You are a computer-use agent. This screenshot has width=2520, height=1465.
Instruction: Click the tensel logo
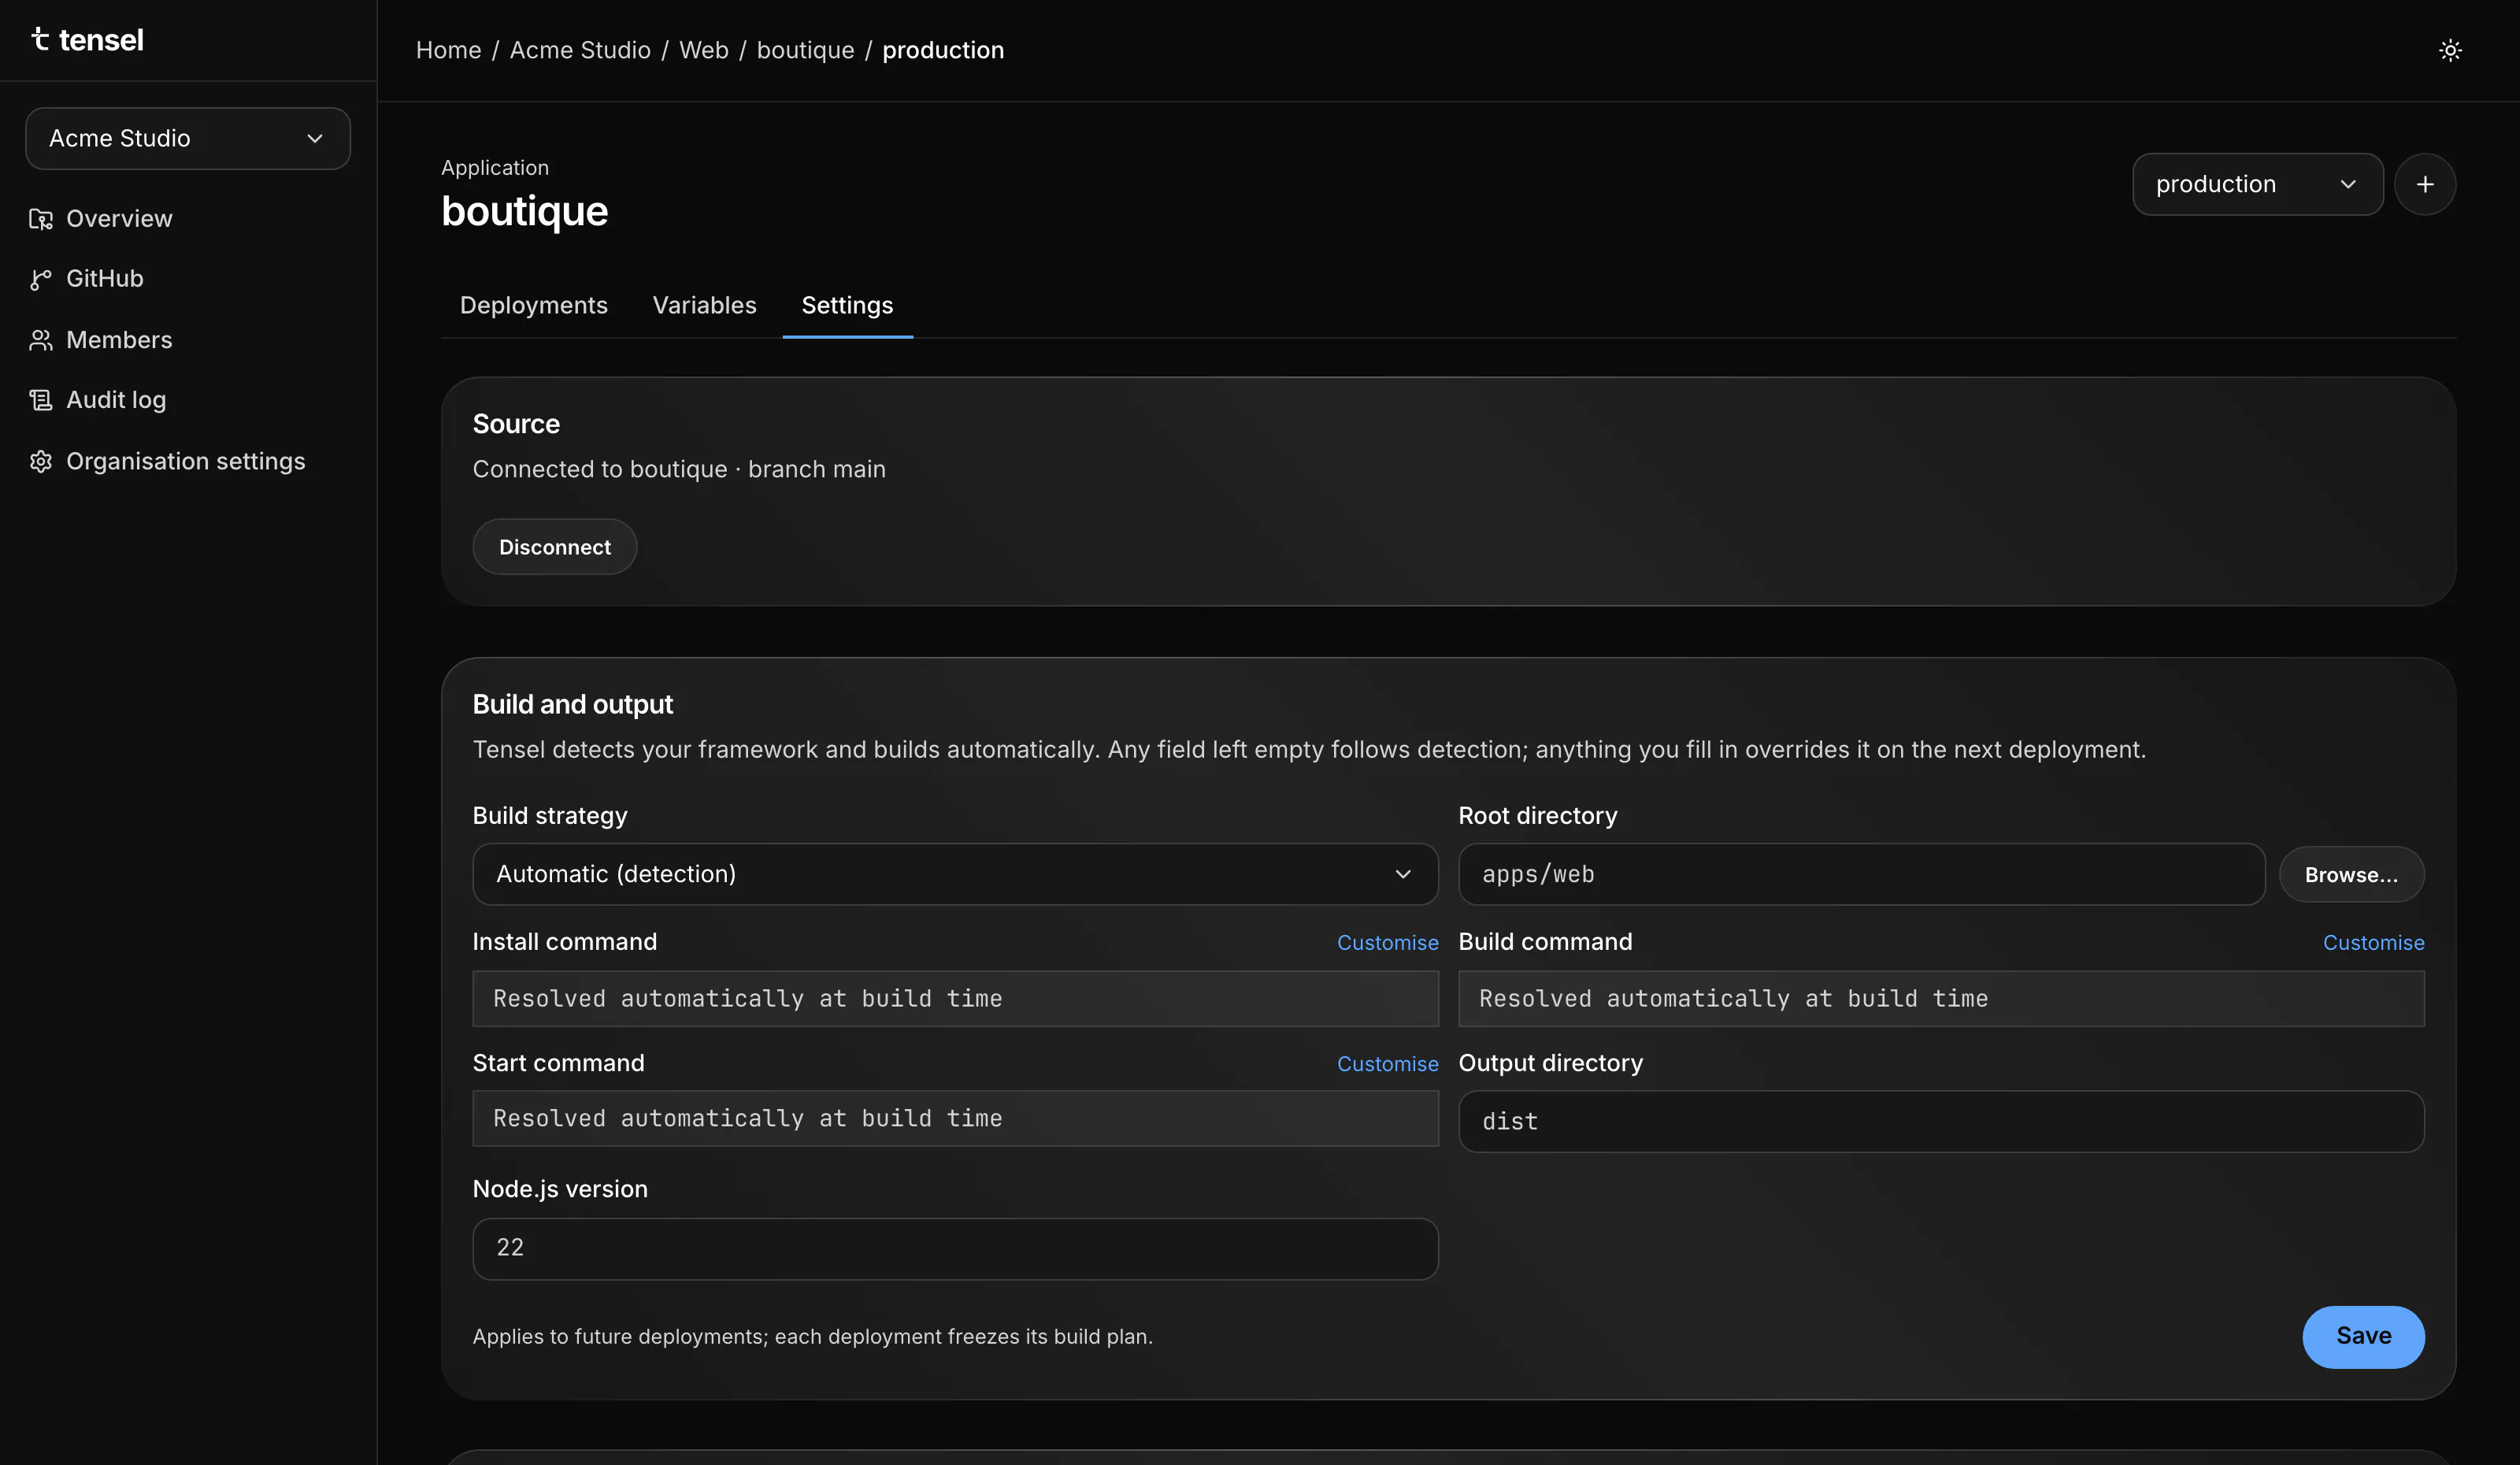[x=87, y=40]
